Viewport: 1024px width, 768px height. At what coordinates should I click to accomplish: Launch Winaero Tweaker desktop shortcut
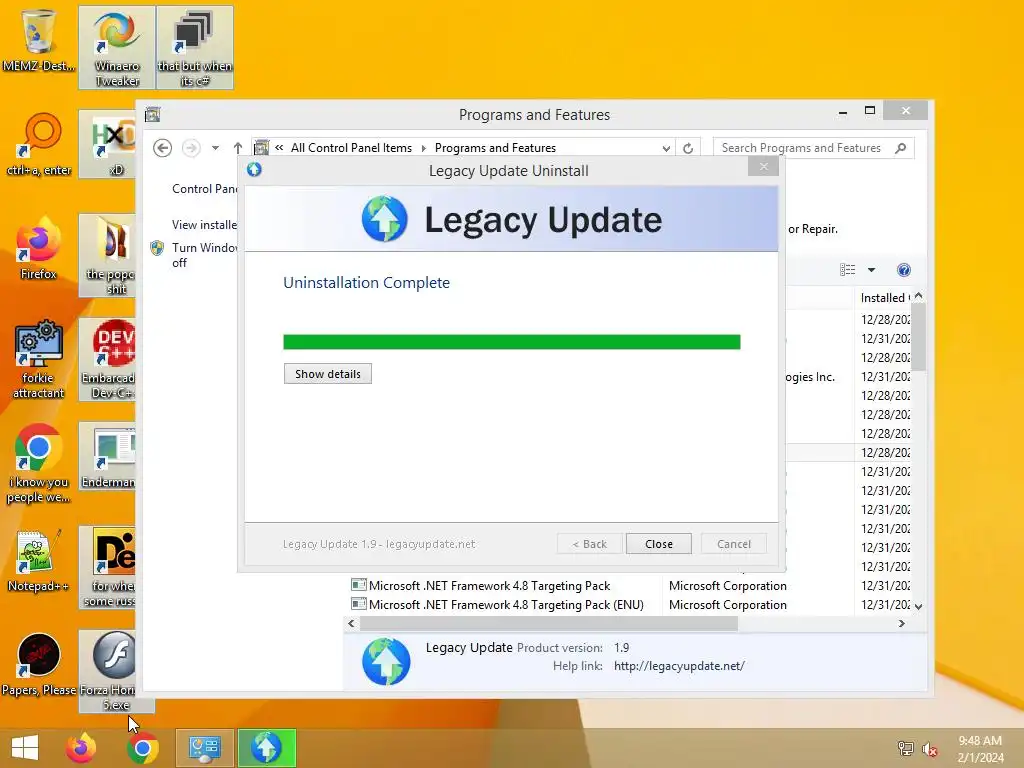pyautogui.click(x=117, y=47)
